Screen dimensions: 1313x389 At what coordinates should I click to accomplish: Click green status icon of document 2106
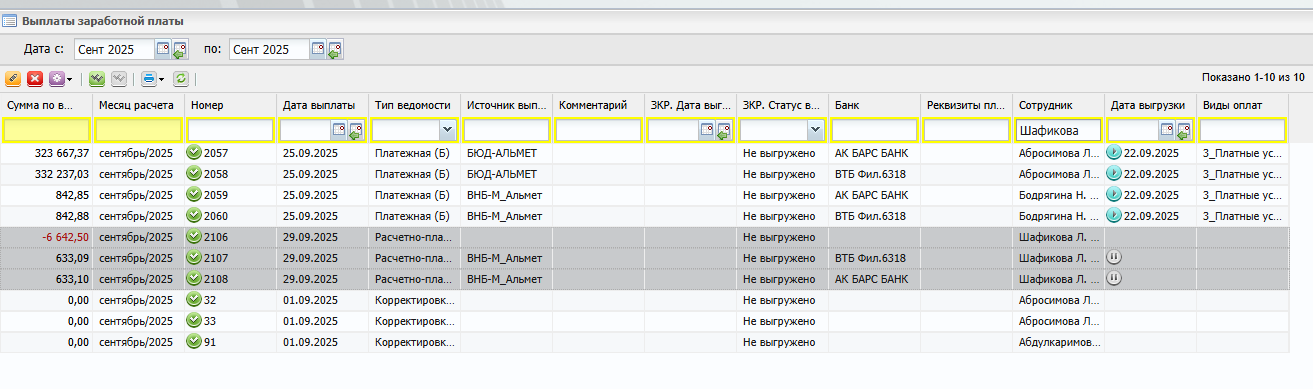coord(194,237)
